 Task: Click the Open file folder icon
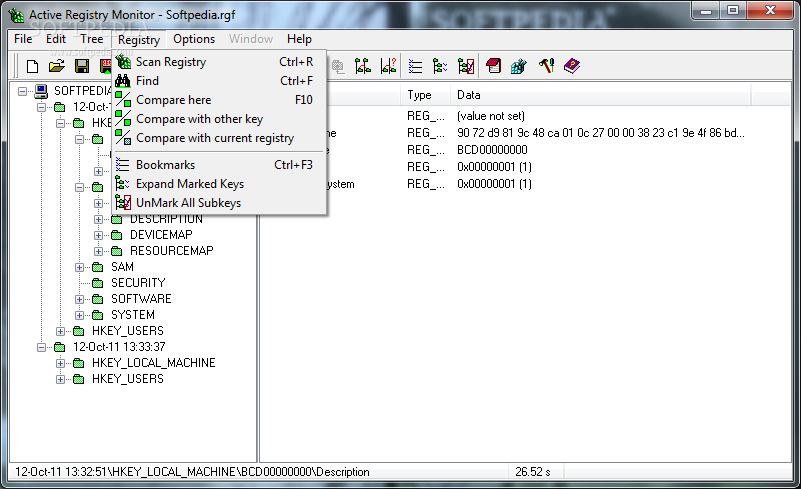click(x=57, y=66)
